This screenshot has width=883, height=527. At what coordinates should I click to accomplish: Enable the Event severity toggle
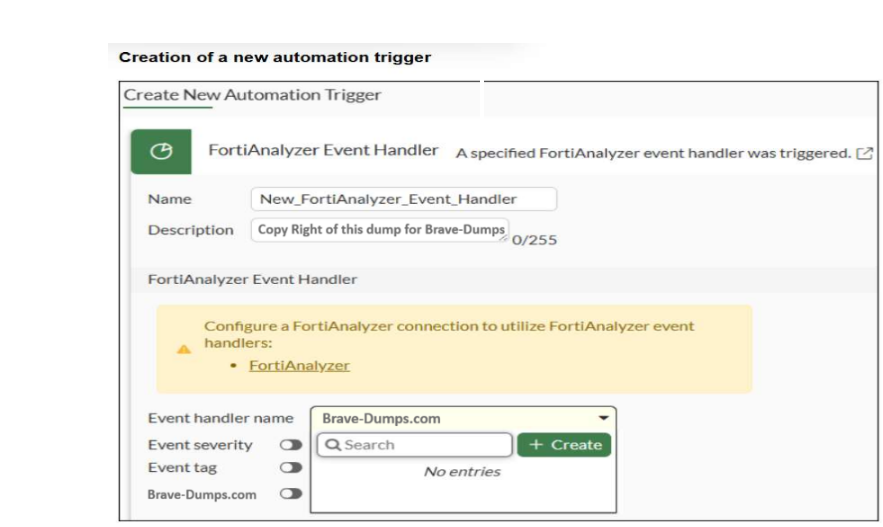[x=291, y=445]
